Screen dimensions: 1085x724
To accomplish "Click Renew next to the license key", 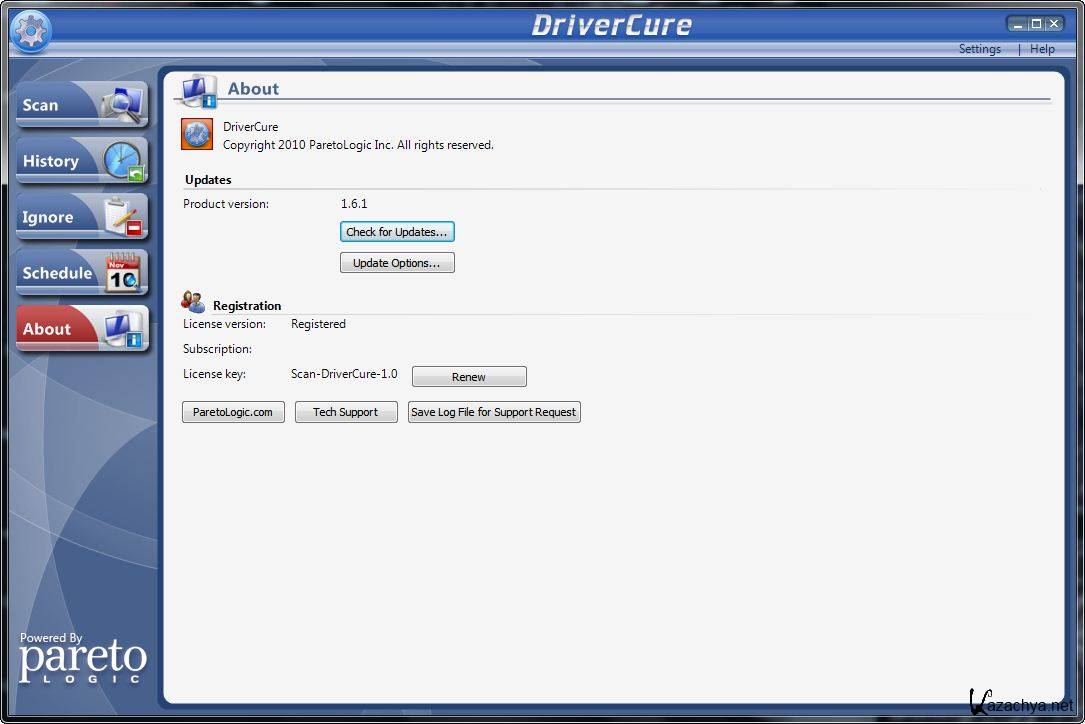I will pos(469,377).
